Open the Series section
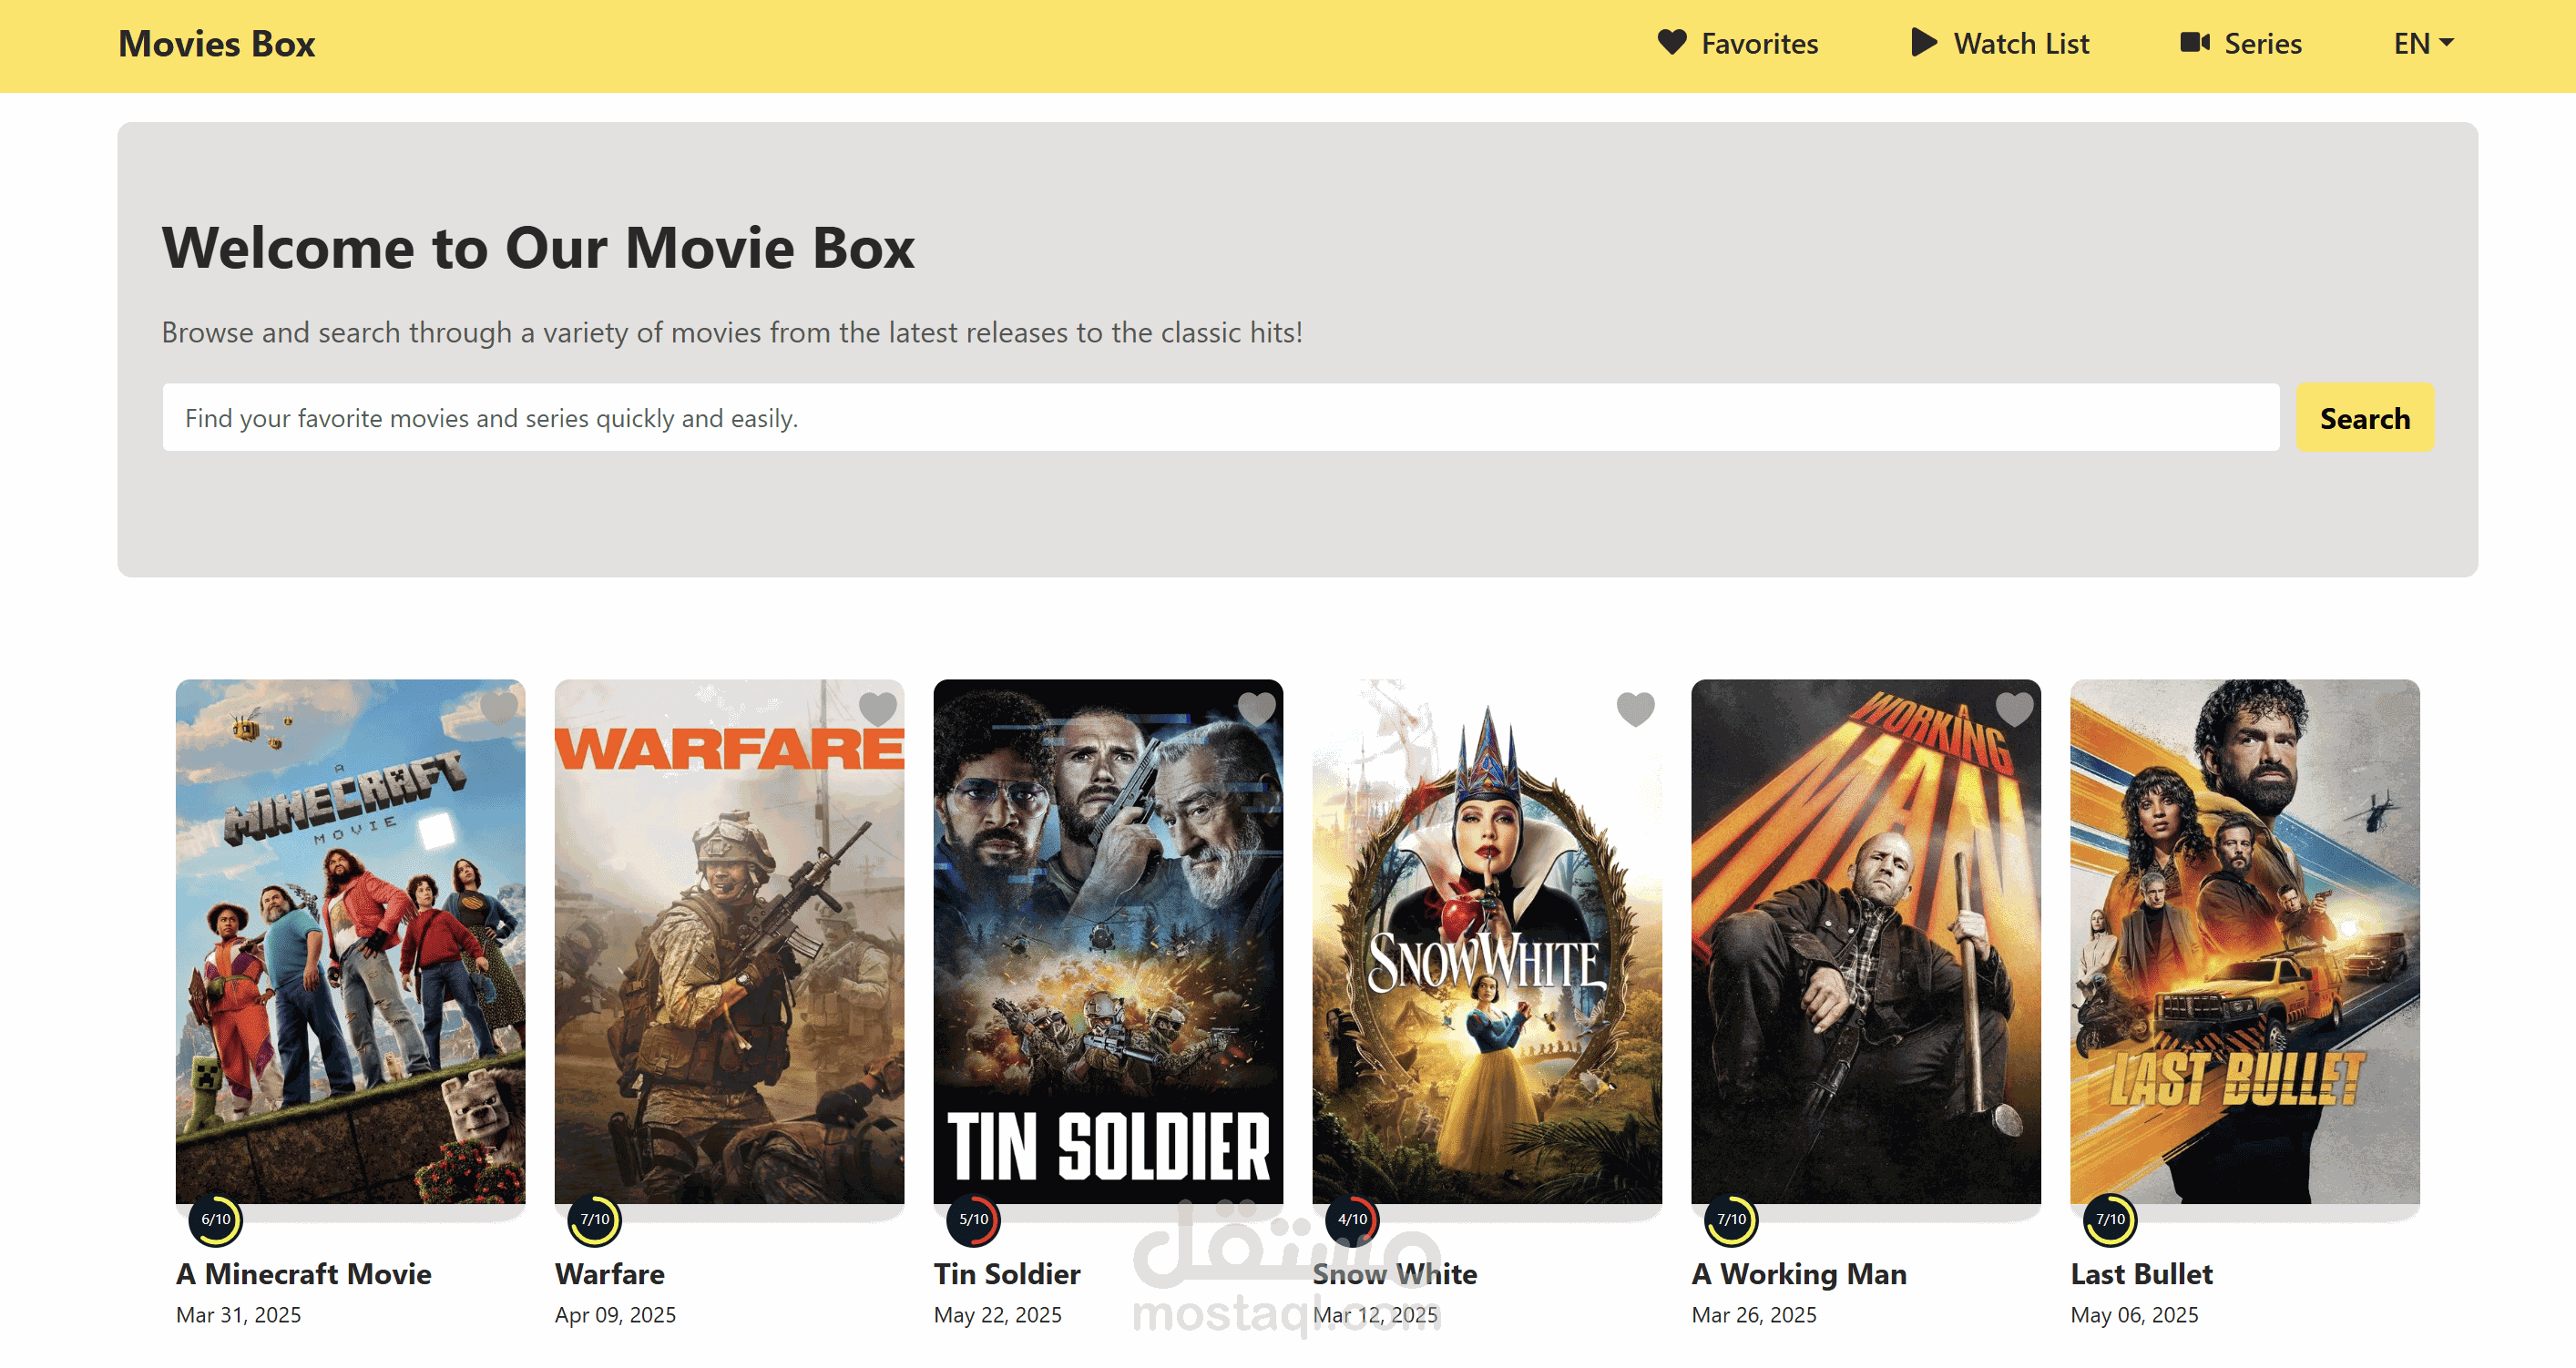The width and height of the screenshot is (2576, 1368). 2262,43
